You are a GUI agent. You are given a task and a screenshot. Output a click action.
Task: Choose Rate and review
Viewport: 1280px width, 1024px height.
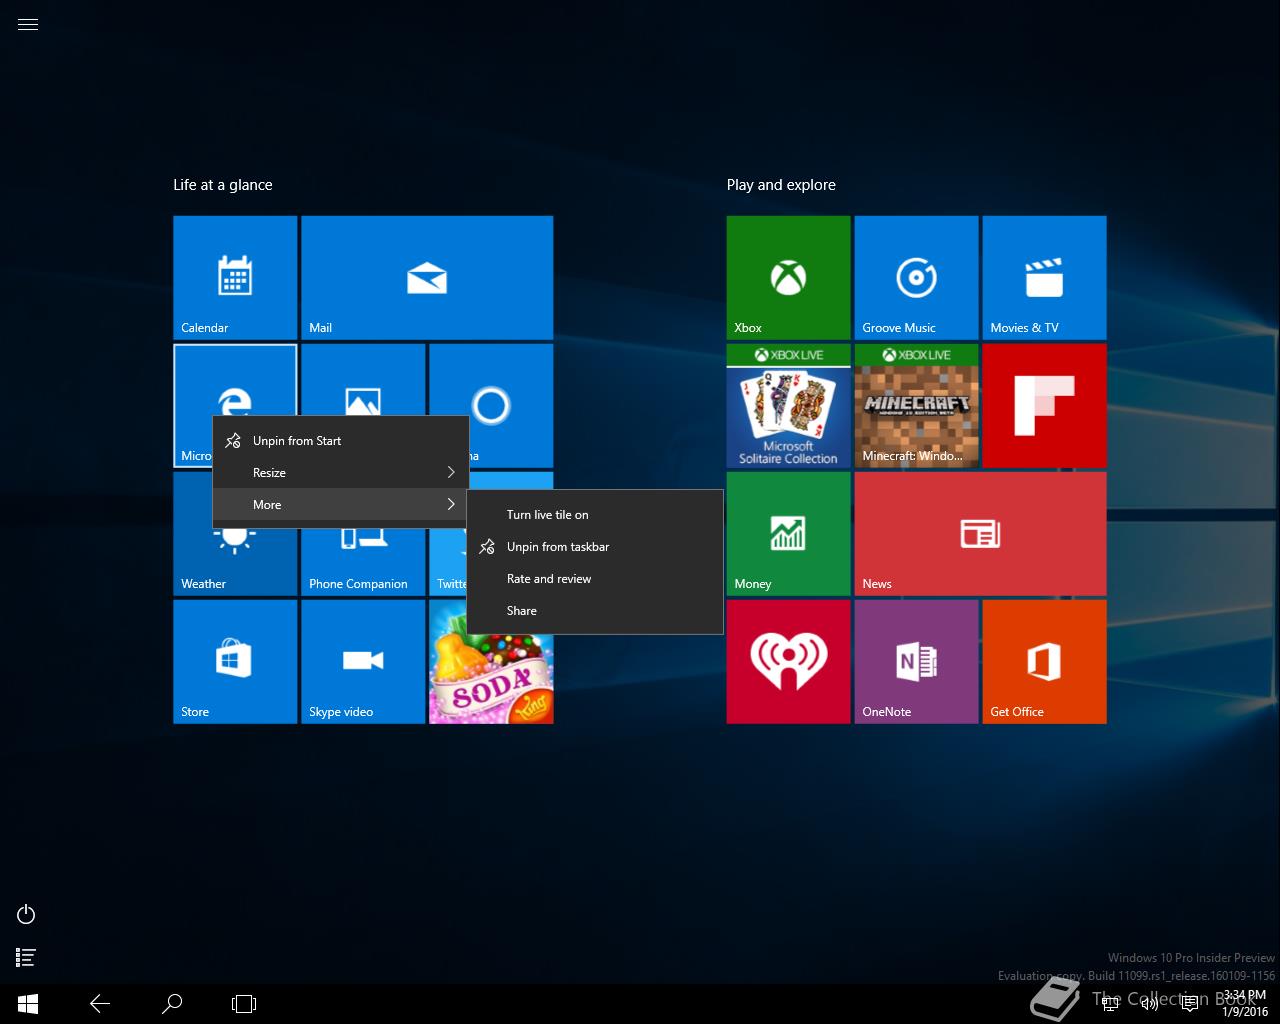[595, 579]
